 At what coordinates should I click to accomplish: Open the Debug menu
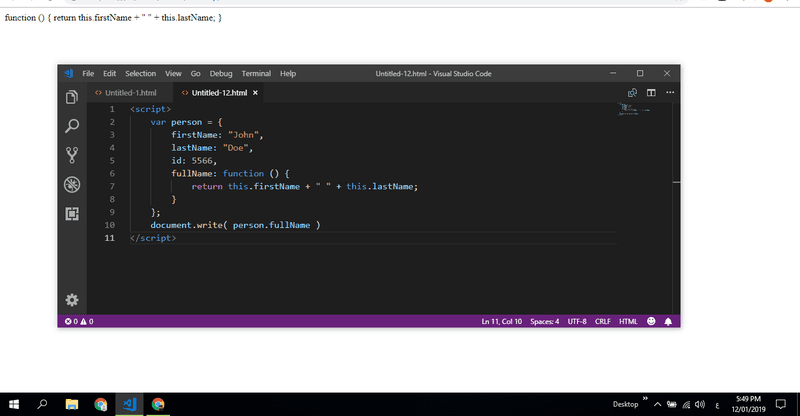point(221,74)
